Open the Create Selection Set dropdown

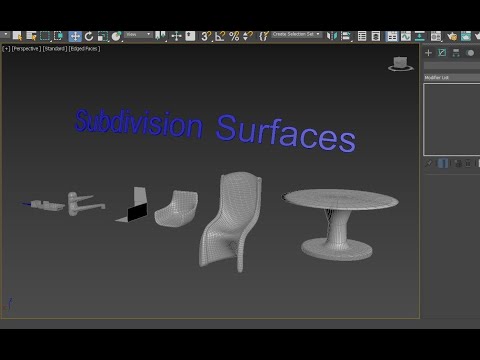coord(297,34)
